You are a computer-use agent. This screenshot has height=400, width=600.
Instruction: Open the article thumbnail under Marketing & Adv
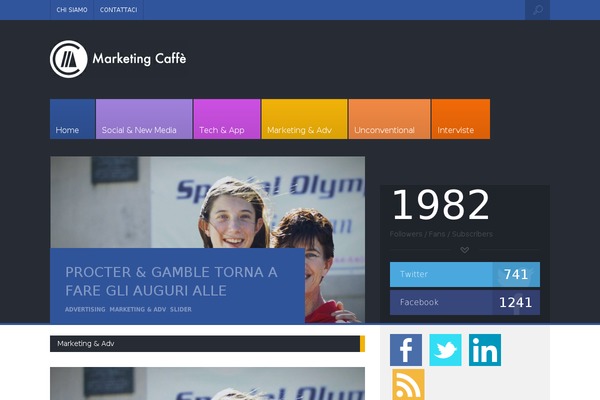pyautogui.click(x=207, y=384)
